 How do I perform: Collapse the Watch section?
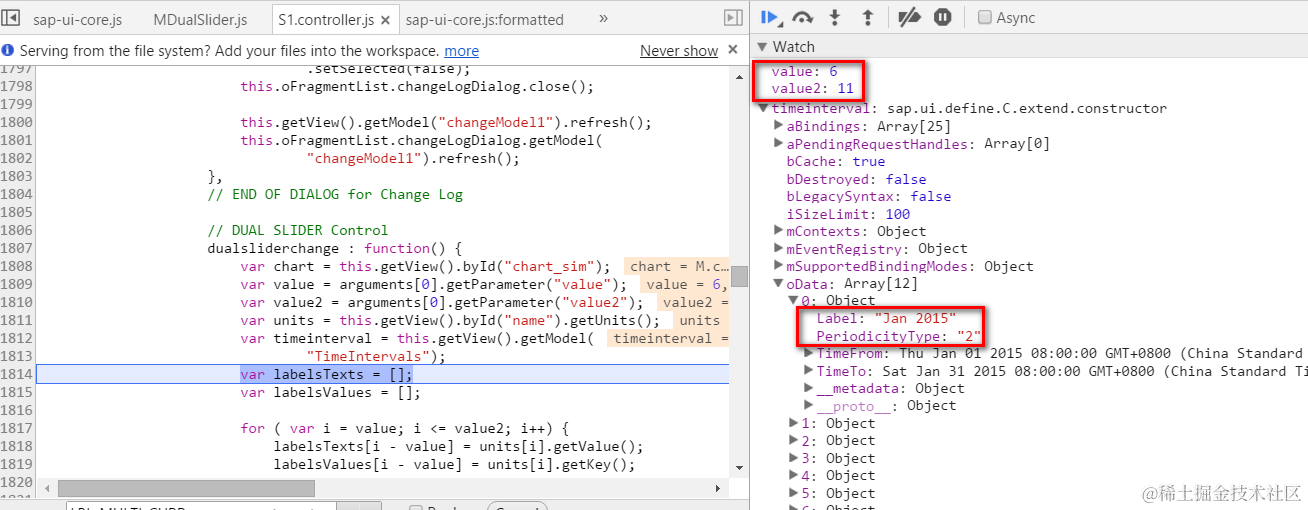(x=762, y=47)
